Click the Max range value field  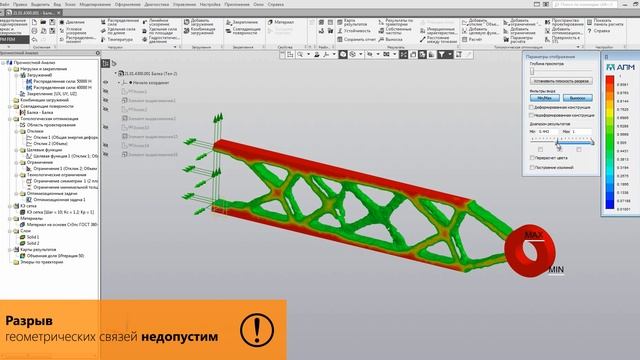[581, 131]
